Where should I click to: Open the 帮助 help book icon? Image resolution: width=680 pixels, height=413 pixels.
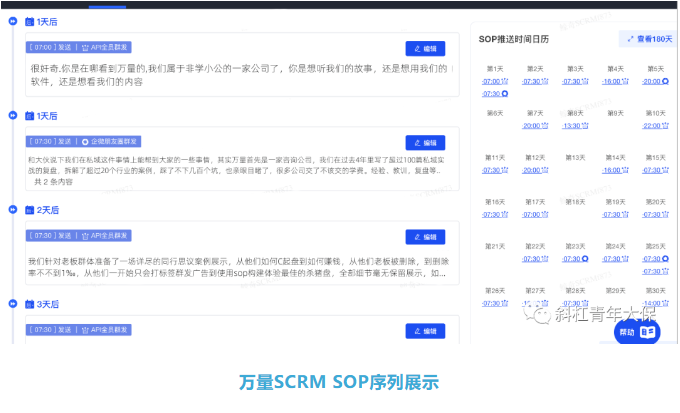(648, 332)
